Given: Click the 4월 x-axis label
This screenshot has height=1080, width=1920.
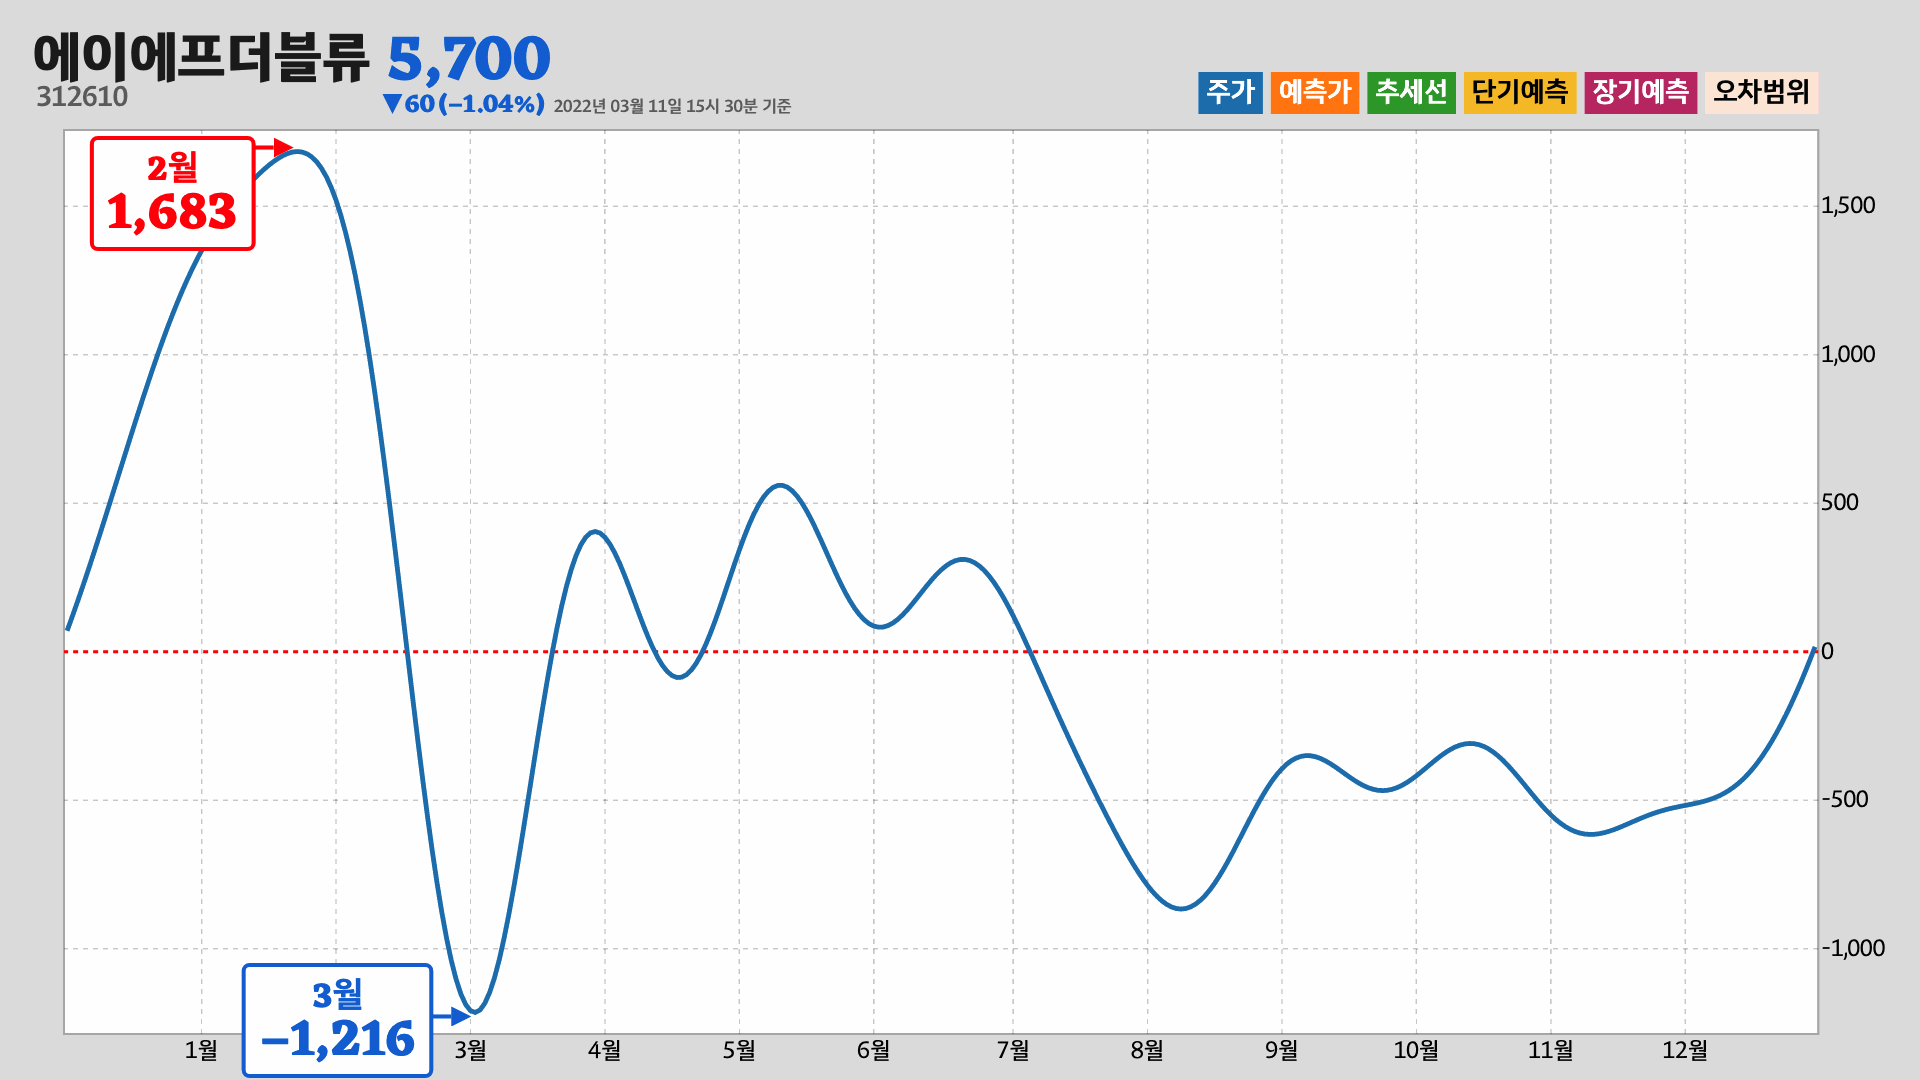Looking at the screenshot, I should (x=604, y=1050).
